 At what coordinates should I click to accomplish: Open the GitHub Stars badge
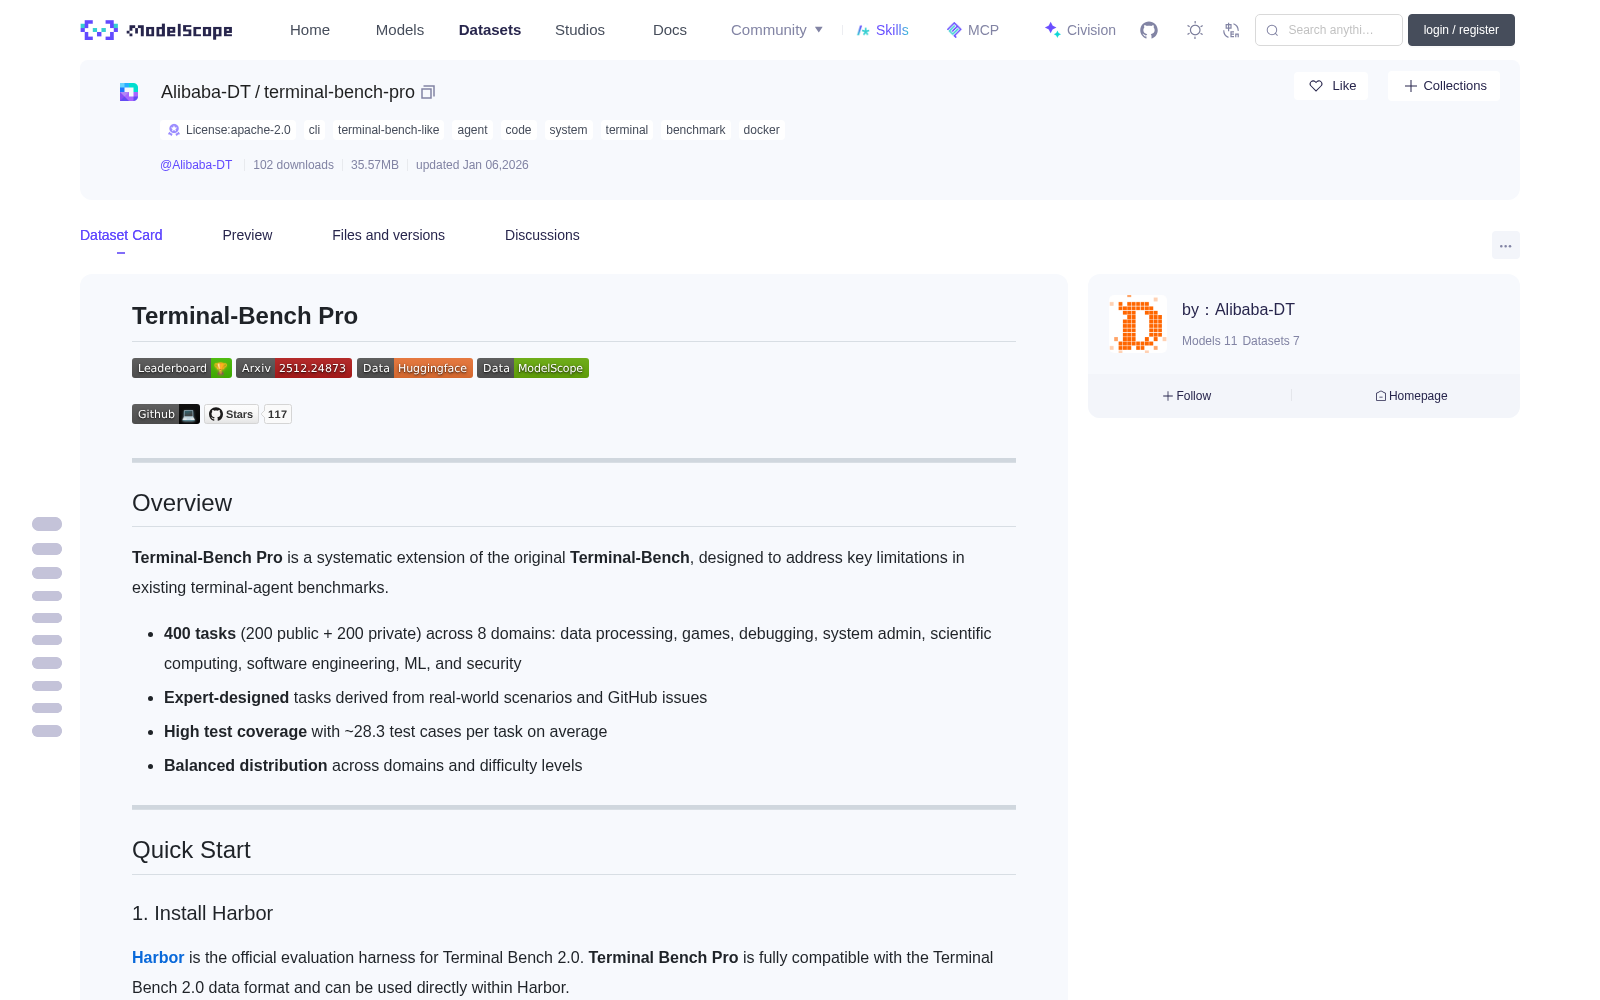pyautogui.click(x=232, y=414)
